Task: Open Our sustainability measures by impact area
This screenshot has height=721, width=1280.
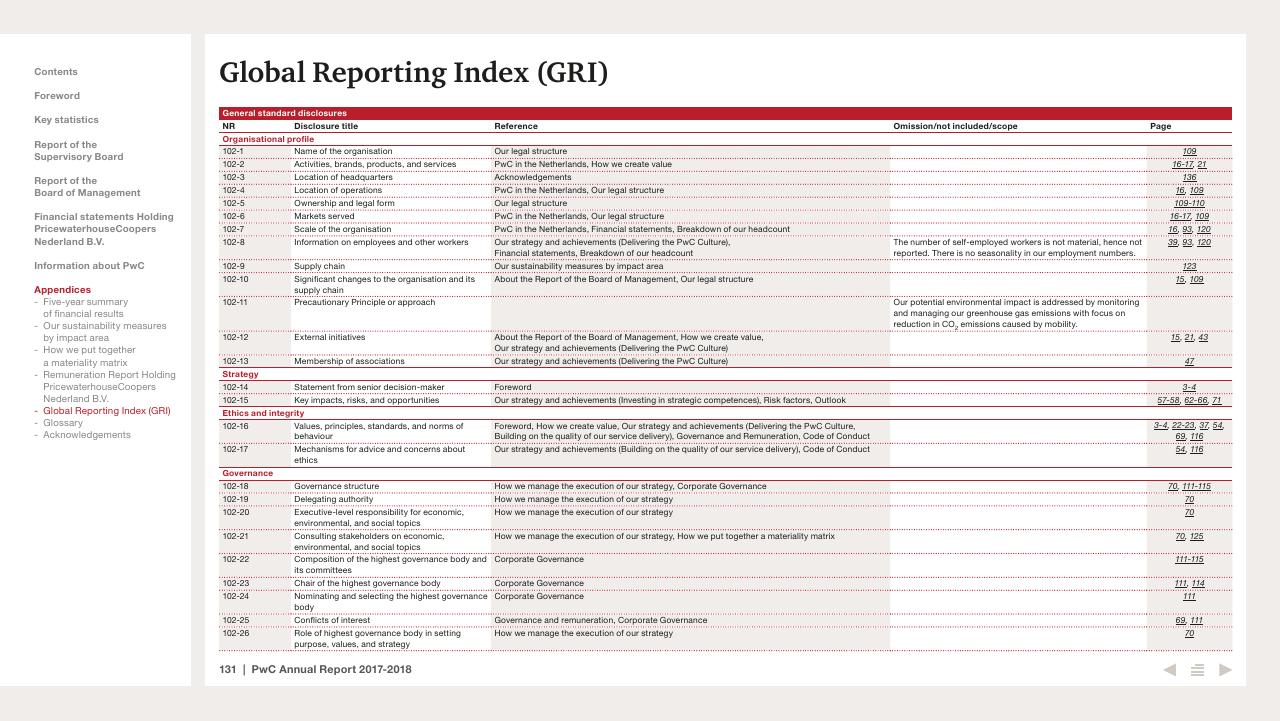Action: (104, 332)
